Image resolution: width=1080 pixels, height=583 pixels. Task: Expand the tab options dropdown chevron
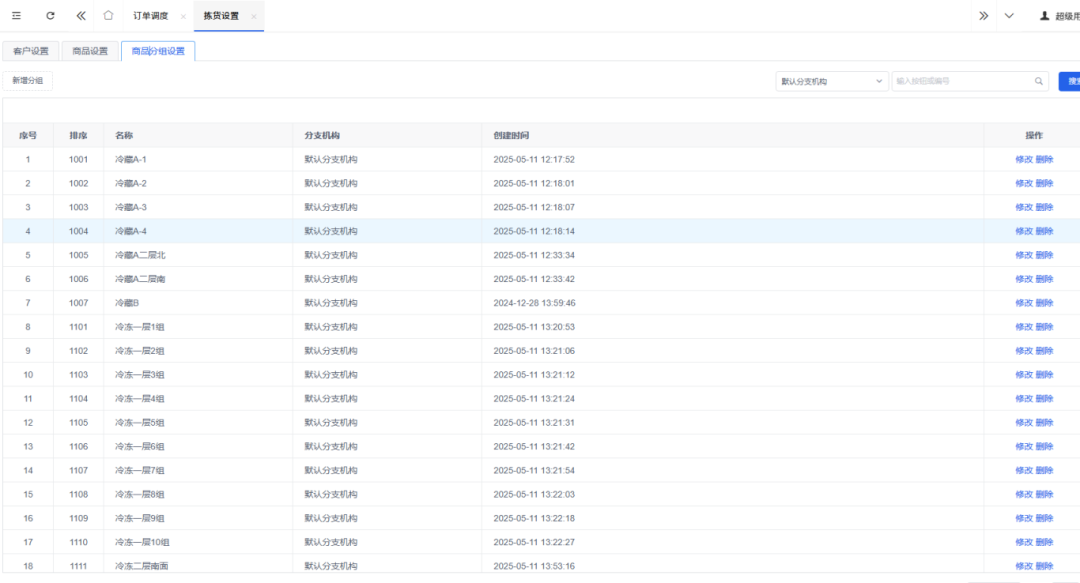(x=1009, y=16)
